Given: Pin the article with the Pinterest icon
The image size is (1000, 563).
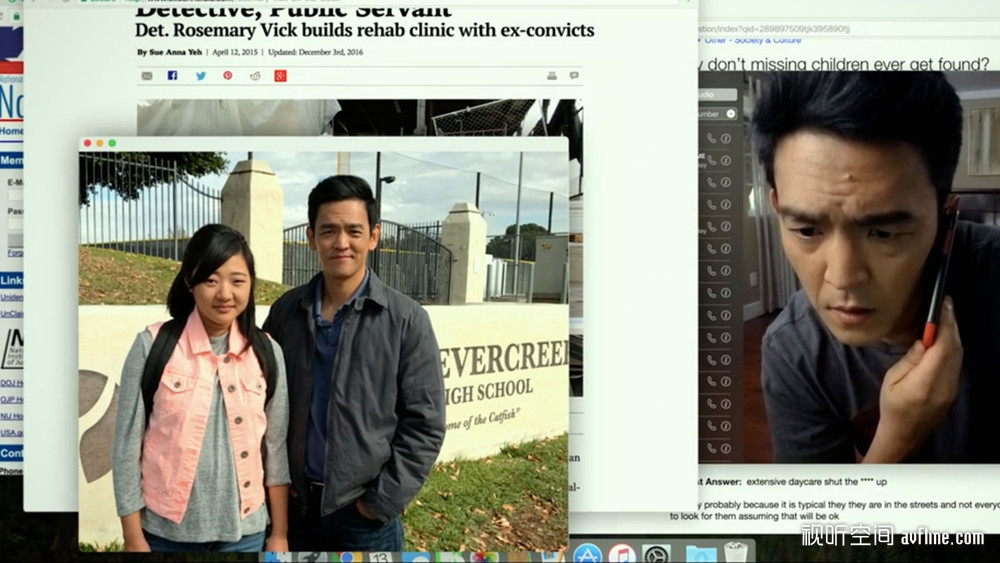Looking at the screenshot, I should [x=228, y=76].
